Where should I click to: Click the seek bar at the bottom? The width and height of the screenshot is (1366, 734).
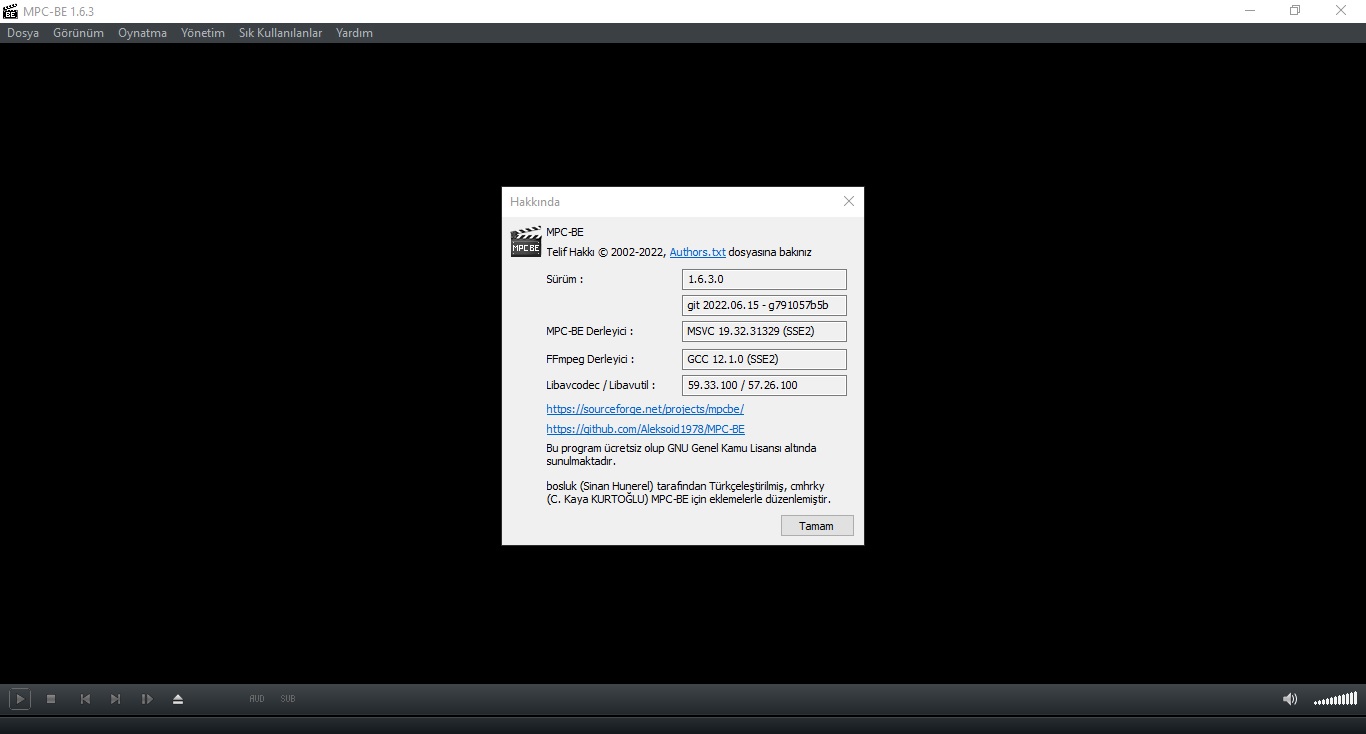683,724
